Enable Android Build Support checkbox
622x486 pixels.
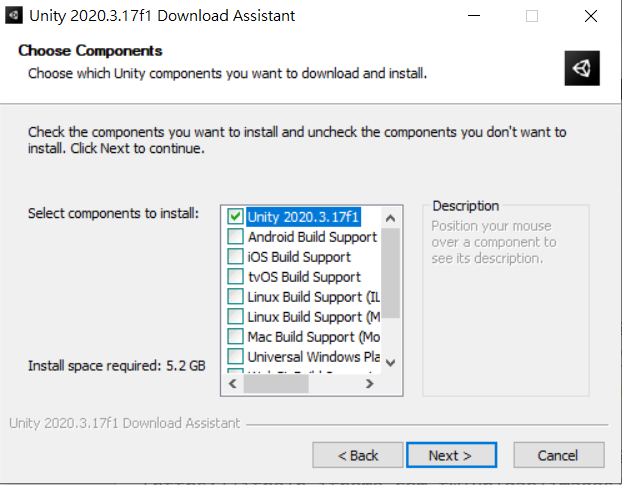(x=235, y=236)
